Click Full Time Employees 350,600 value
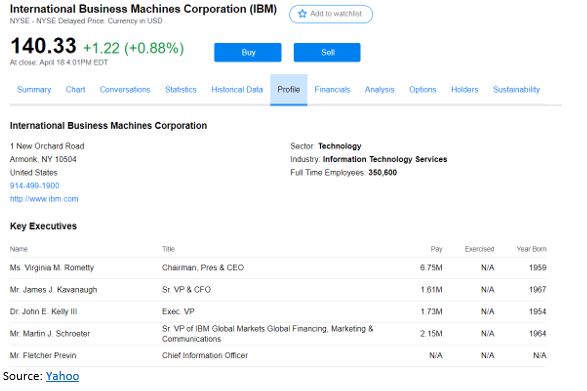Image resolution: width=587 pixels, height=391 pixels. 383,173
